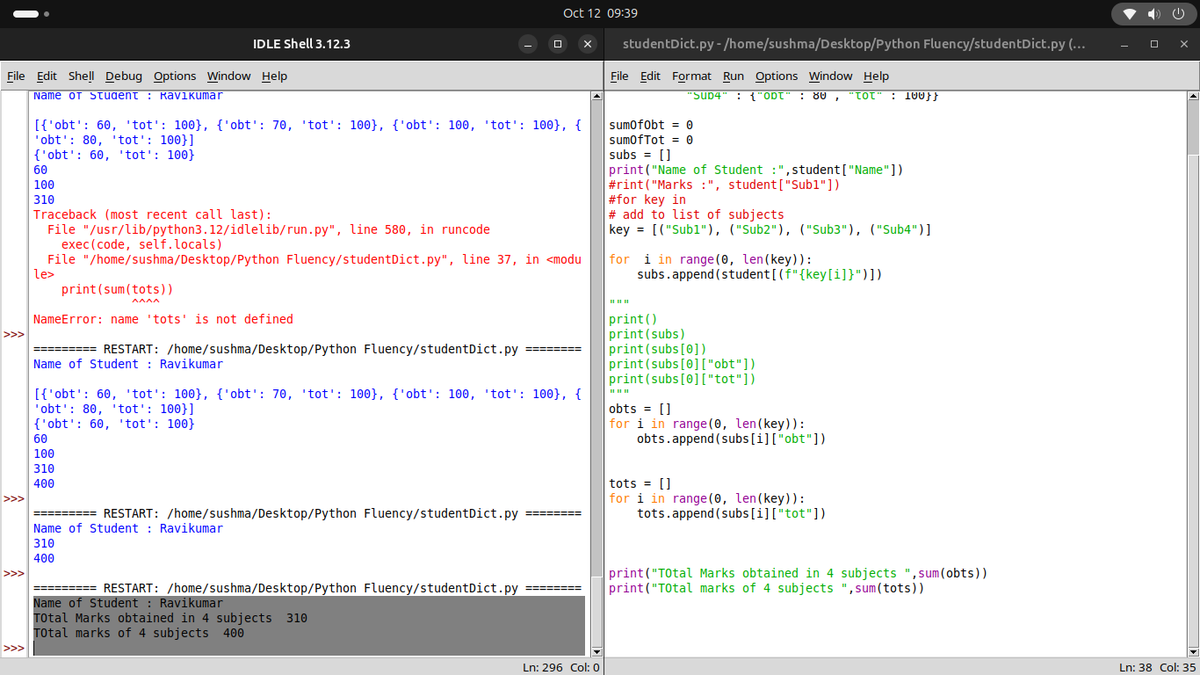This screenshot has height=675, width=1200.
Task: Open the Window menu in the editor
Action: pos(830,76)
